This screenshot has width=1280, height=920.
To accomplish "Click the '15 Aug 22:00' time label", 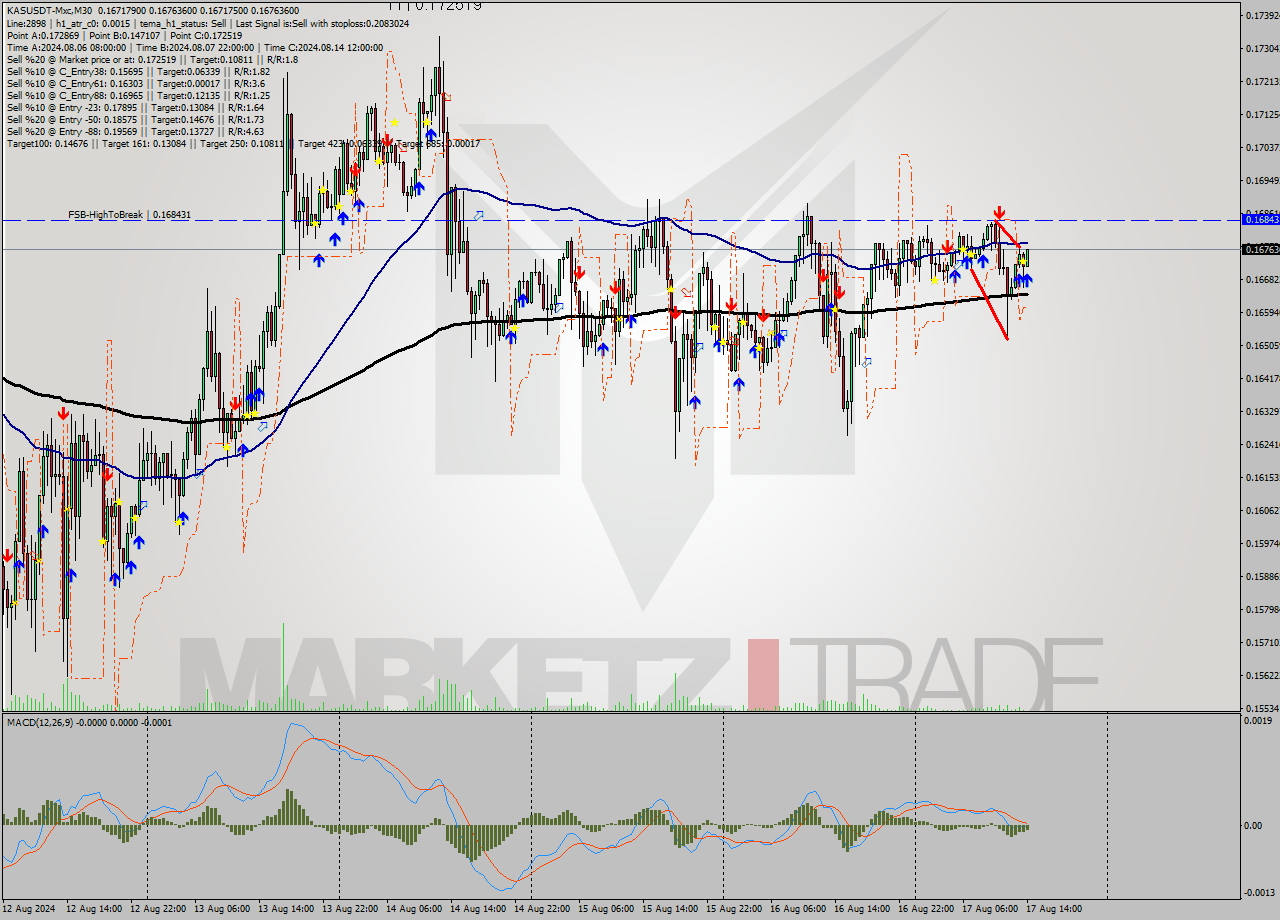I will [x=734, y=909].
